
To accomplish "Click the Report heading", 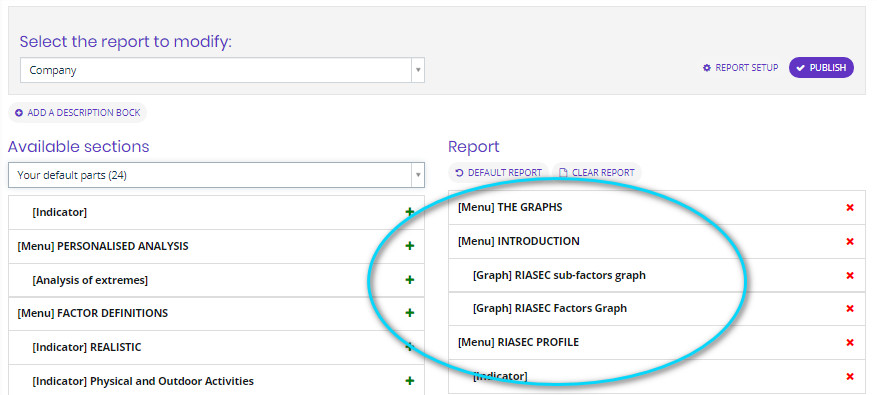I will (x=474, y=147).
